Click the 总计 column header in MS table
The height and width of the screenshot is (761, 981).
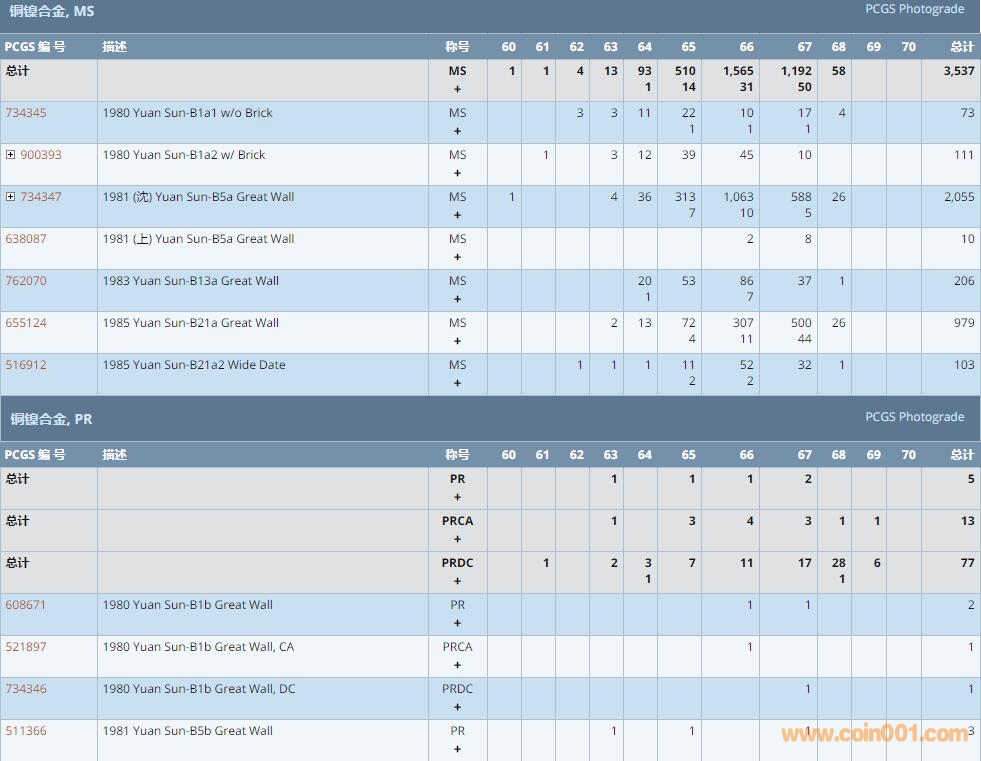click(961, 47)
